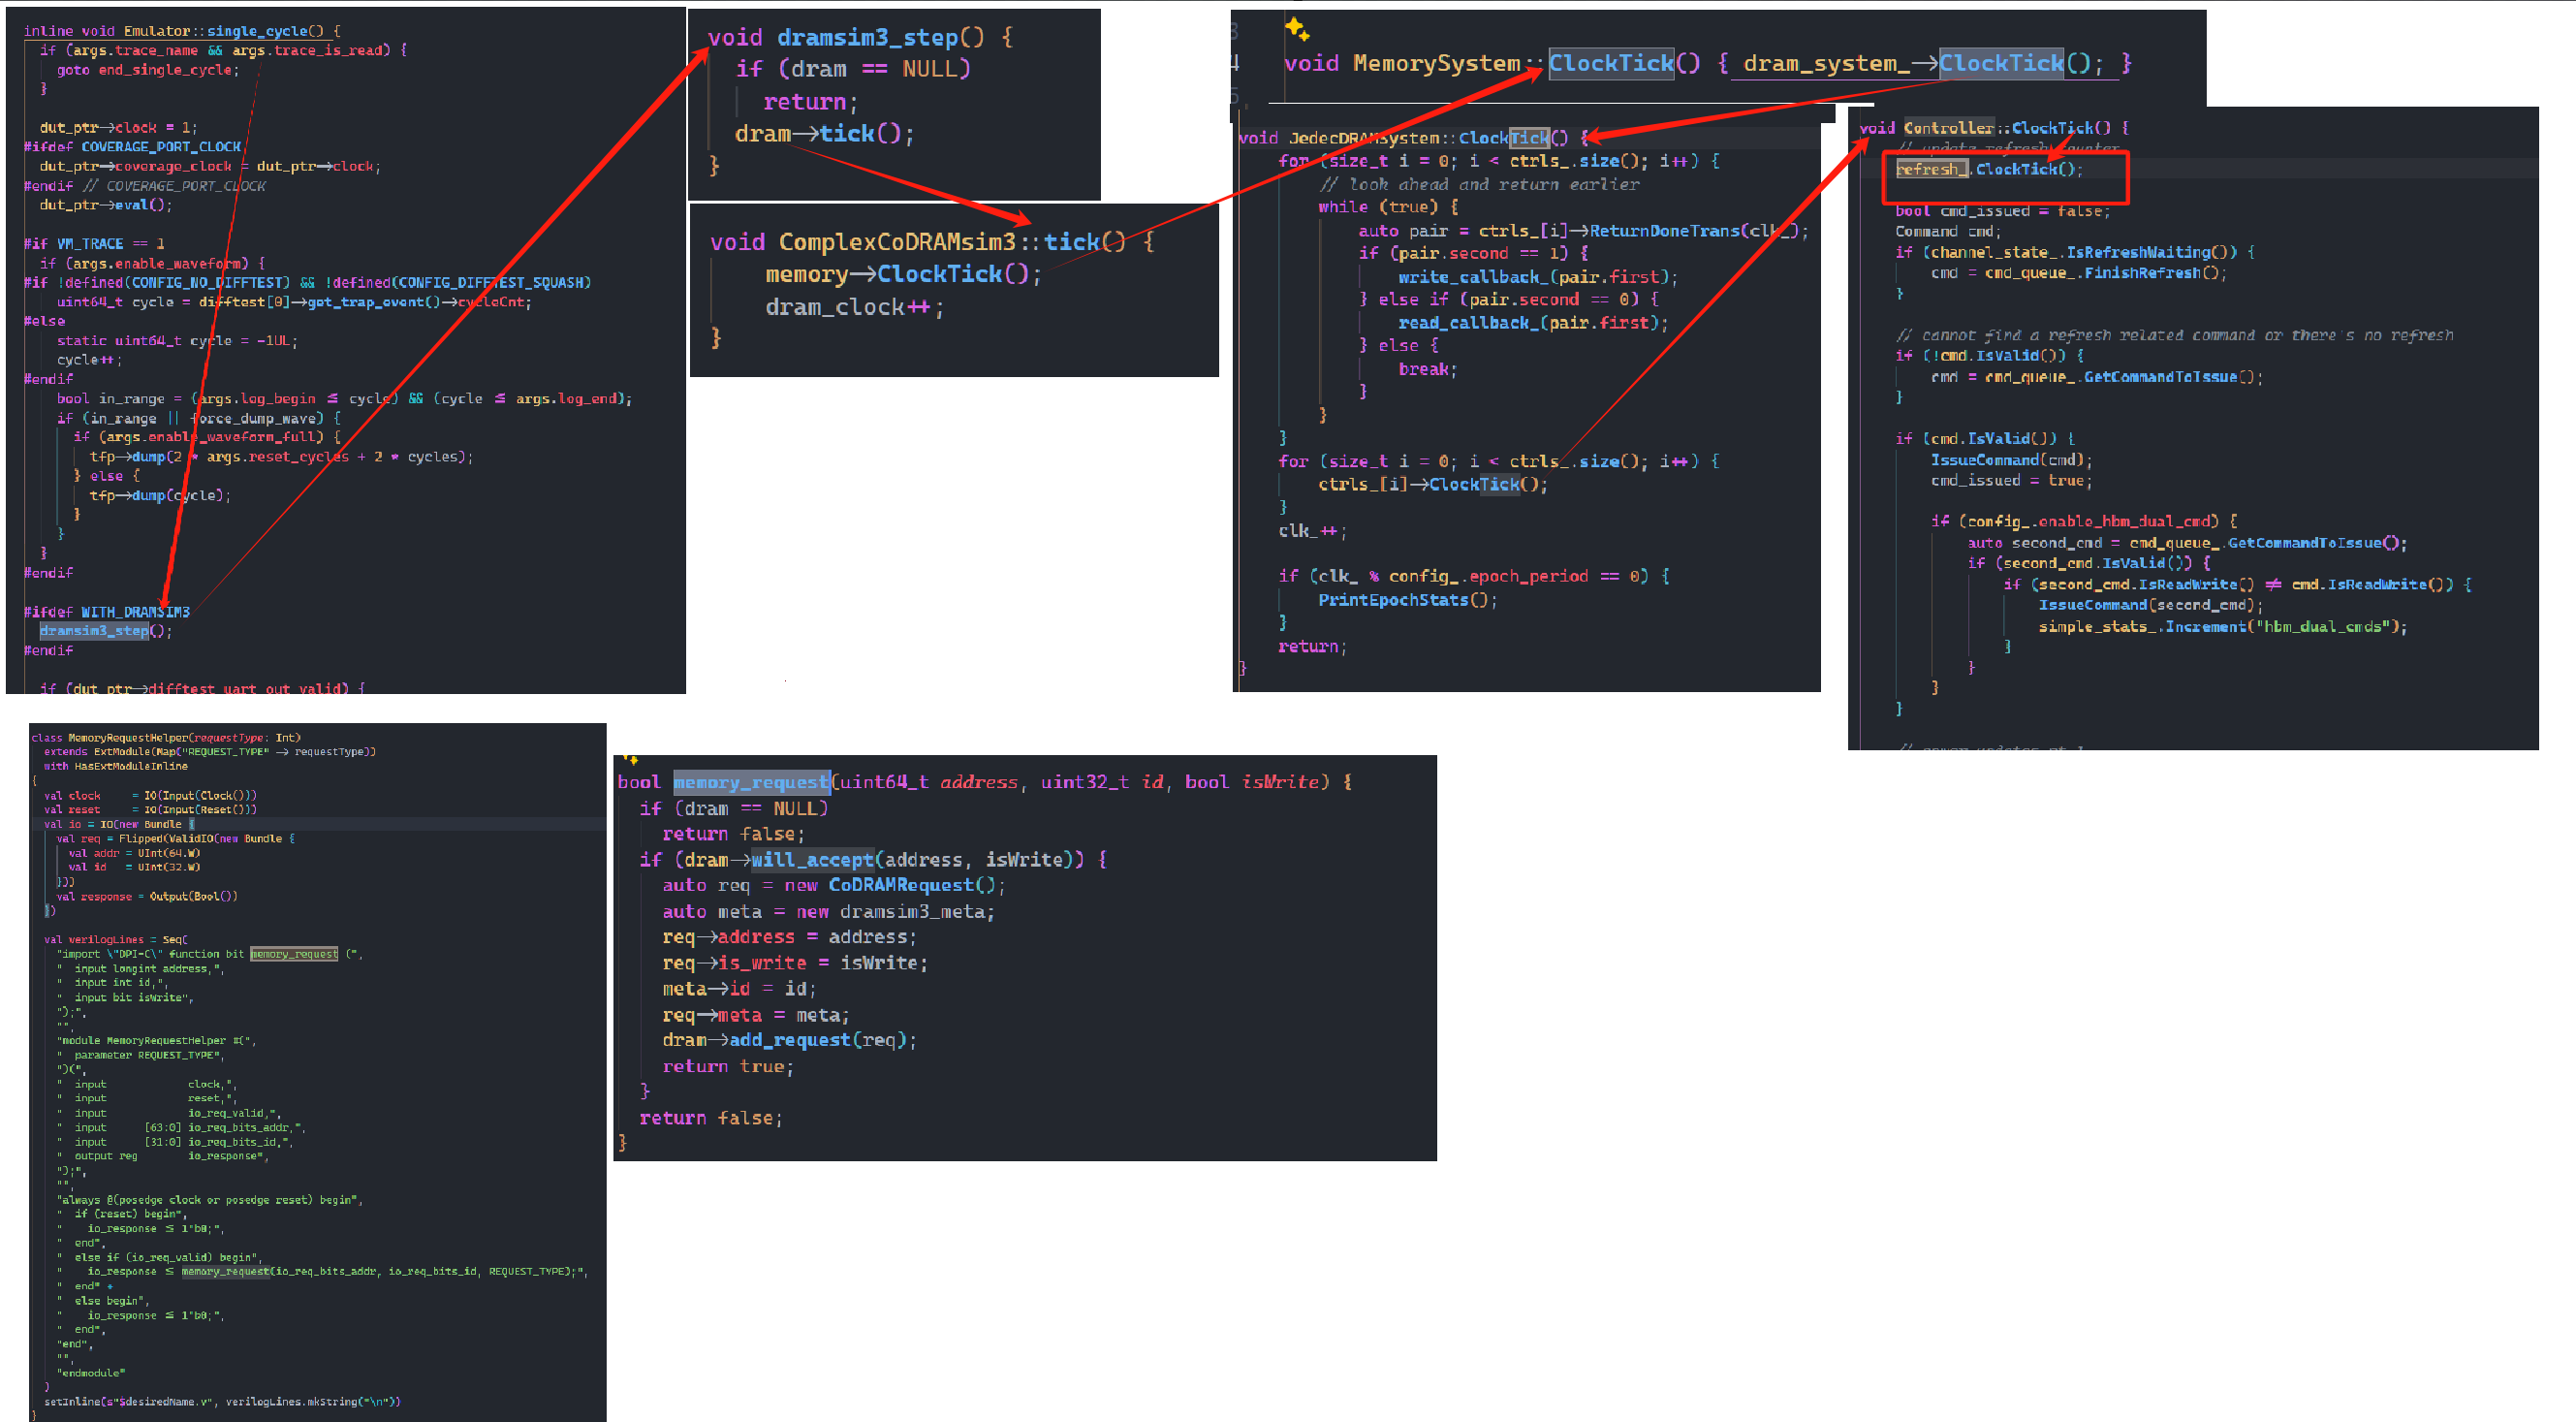Click the class MemoryRequestHelper declaration
The image size is (2576, 1422).
tap(165, 738)
